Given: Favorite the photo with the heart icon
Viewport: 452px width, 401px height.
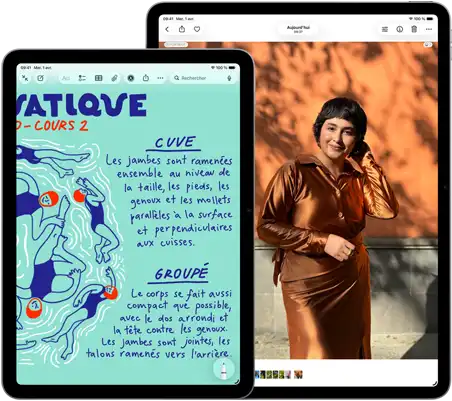Looking at the screenshot, I should tap(197, 29).
